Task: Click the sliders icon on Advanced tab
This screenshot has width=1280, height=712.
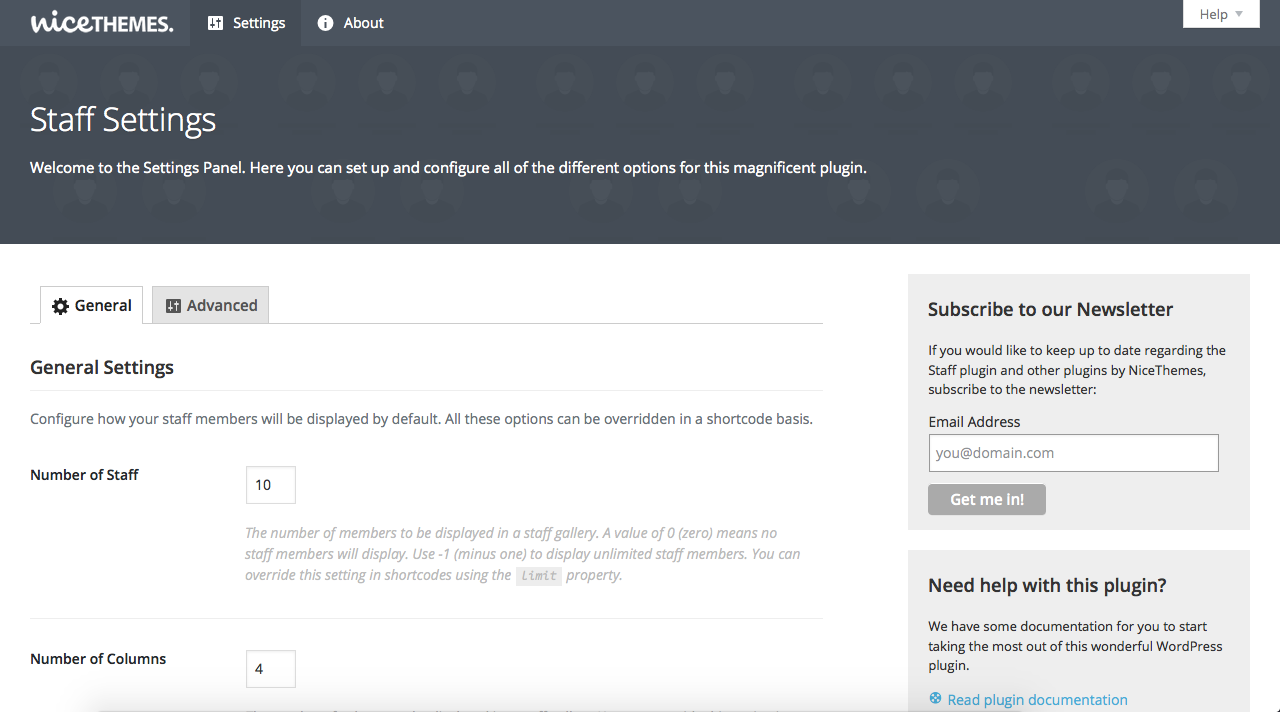Action: click(173, 306)
